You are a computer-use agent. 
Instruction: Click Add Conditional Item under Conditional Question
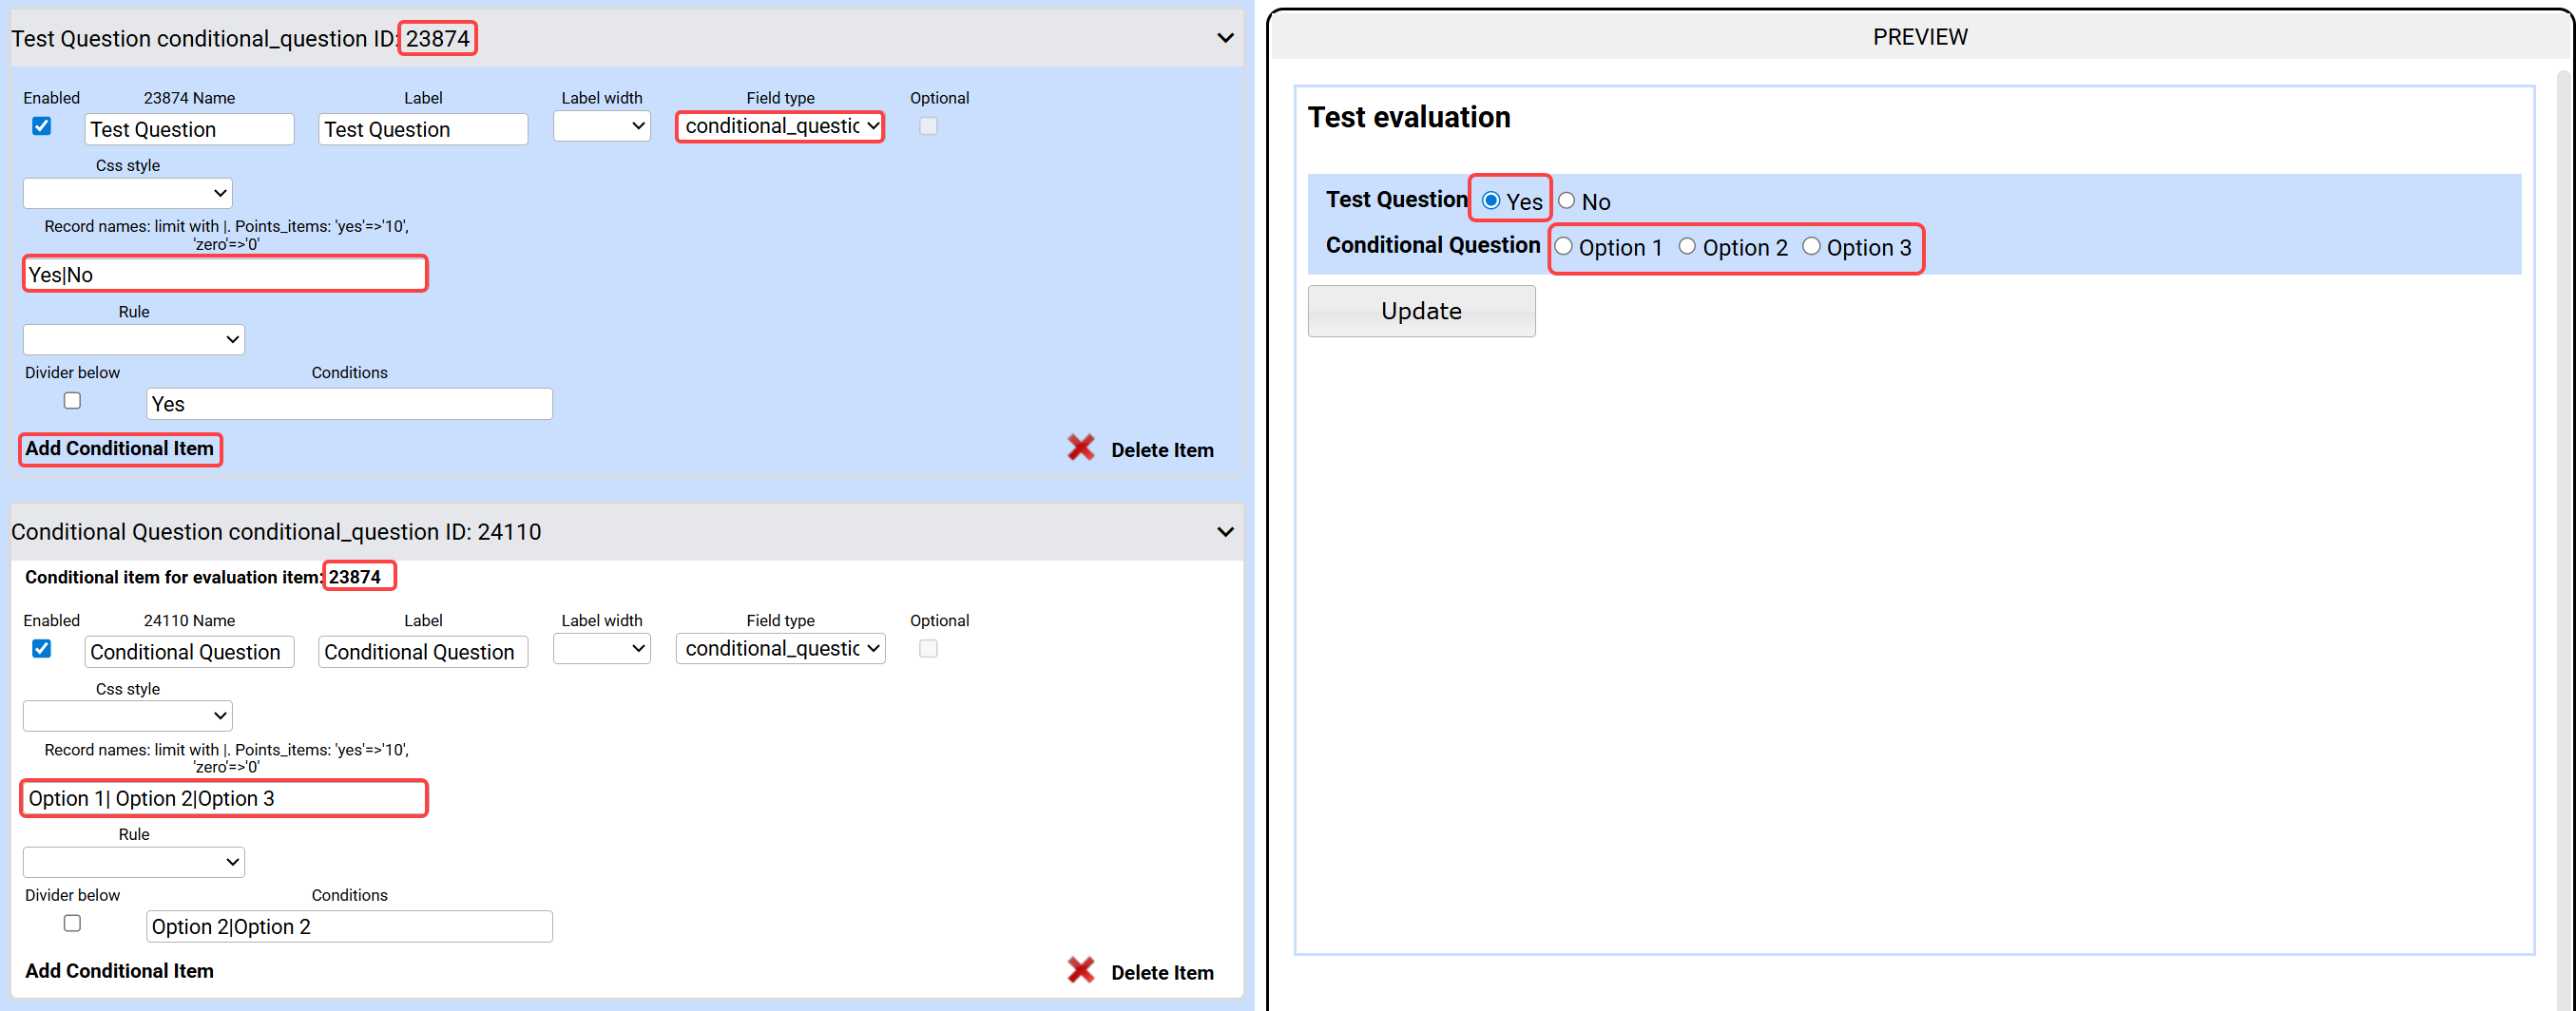(x=120, y=971)
